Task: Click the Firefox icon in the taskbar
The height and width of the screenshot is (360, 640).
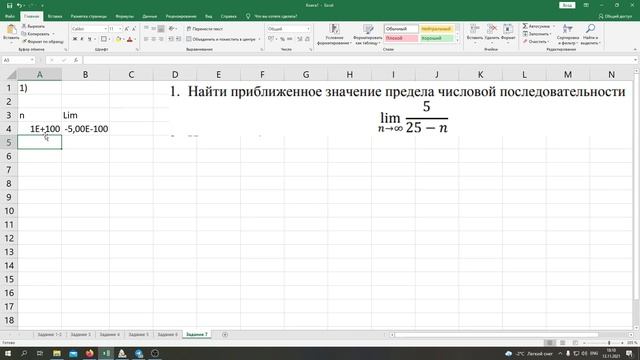Action: point(89,353)
